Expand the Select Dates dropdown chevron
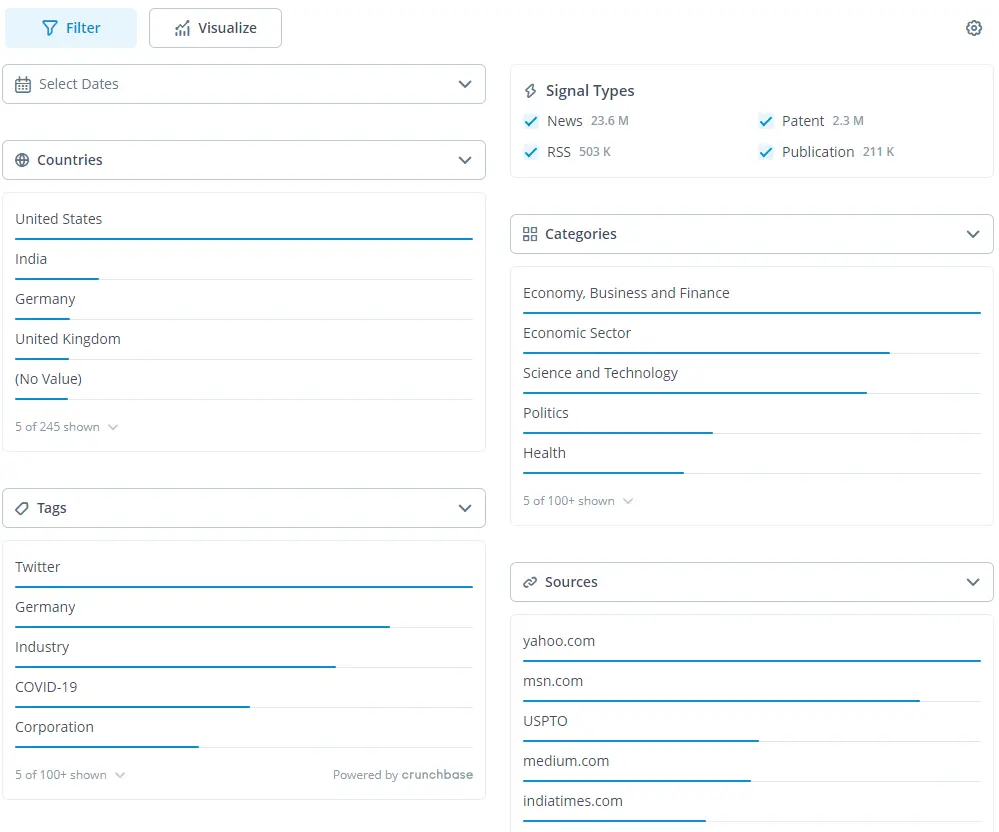This screenshot has width=999, height=832. point(465,84)
